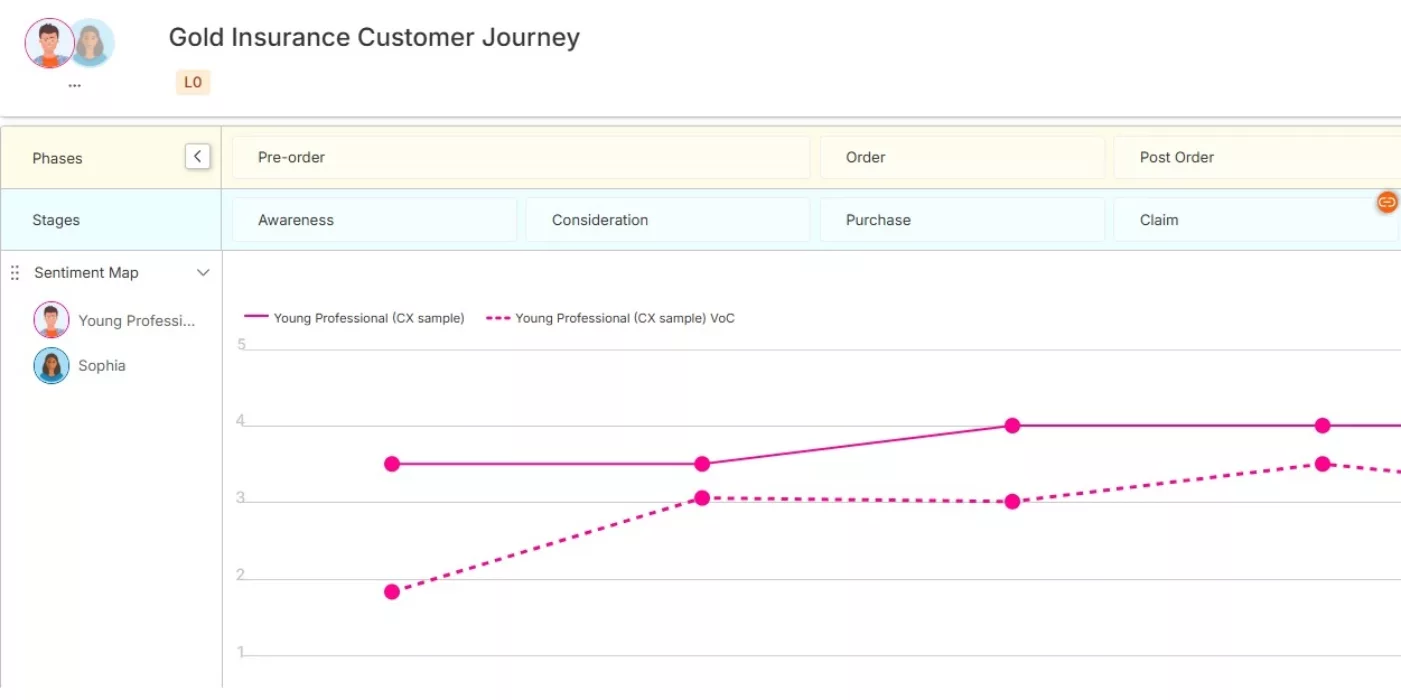
Task: Select the Order phase cell
Action: pyautogui.click(x=961, y=157)
